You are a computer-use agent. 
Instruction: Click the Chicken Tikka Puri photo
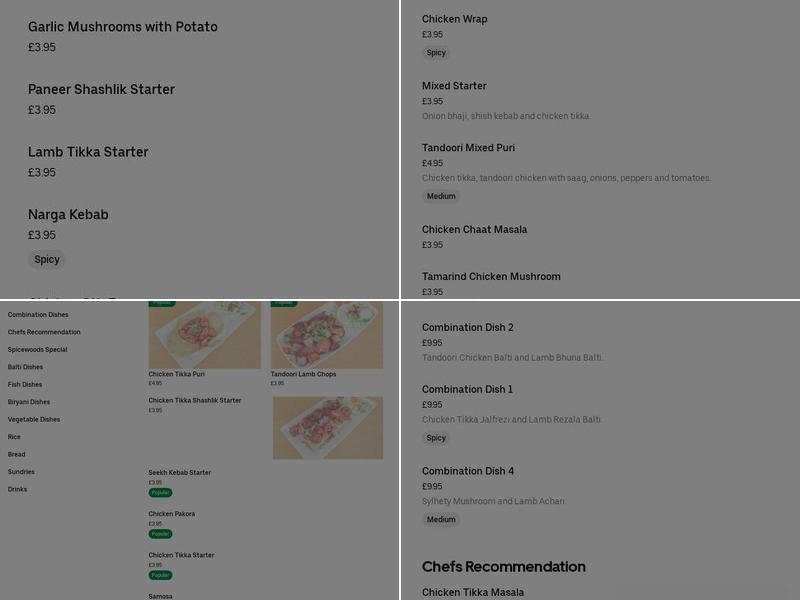tap(205, 335)
